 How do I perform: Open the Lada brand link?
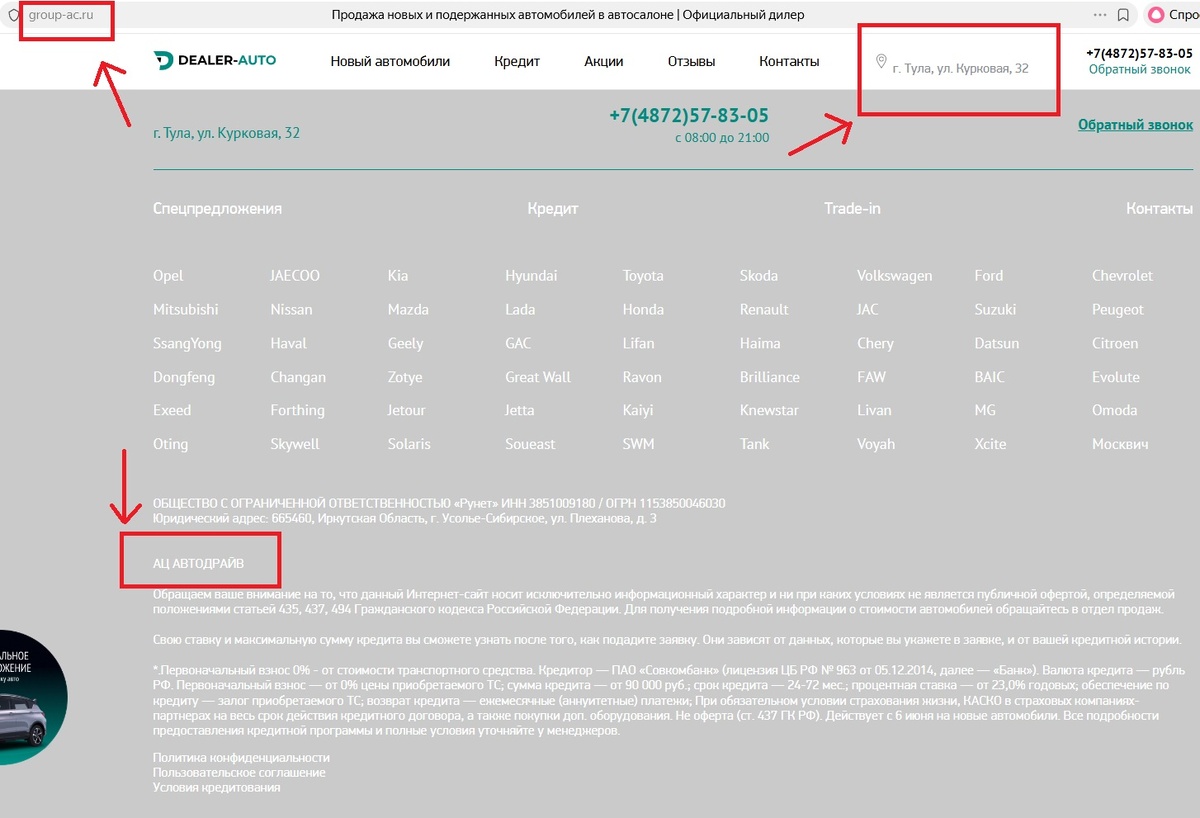[x=520, y=310]
